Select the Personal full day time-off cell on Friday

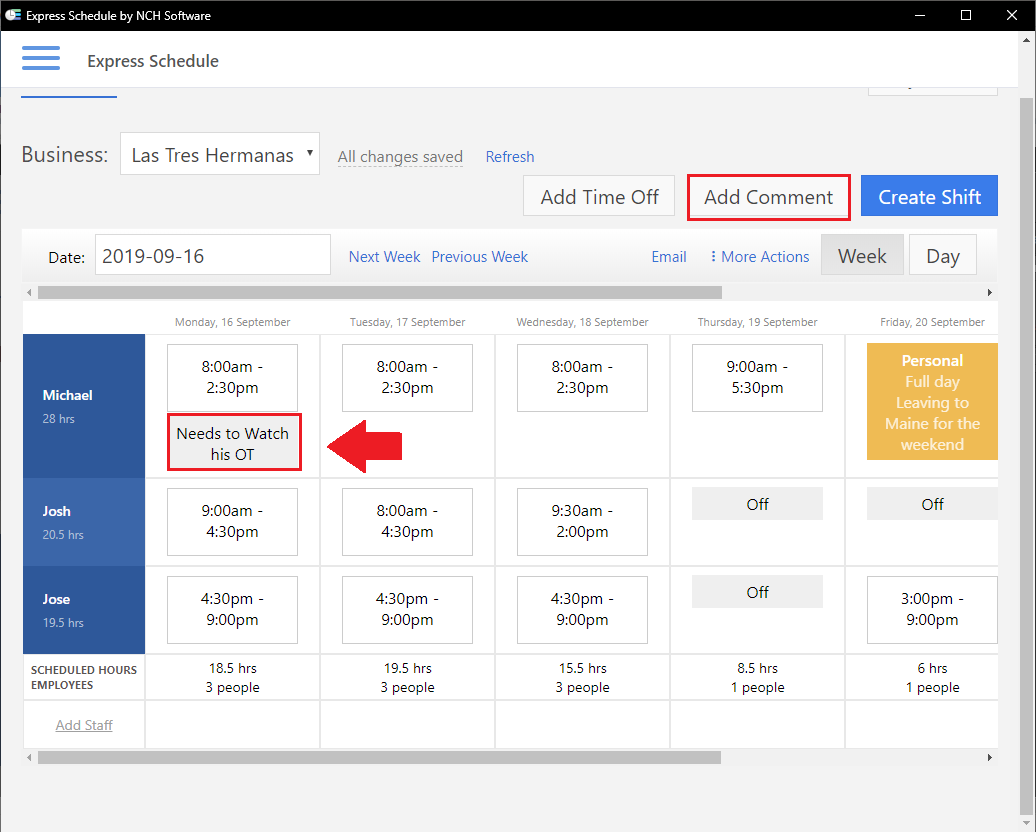tap(931, 402)
